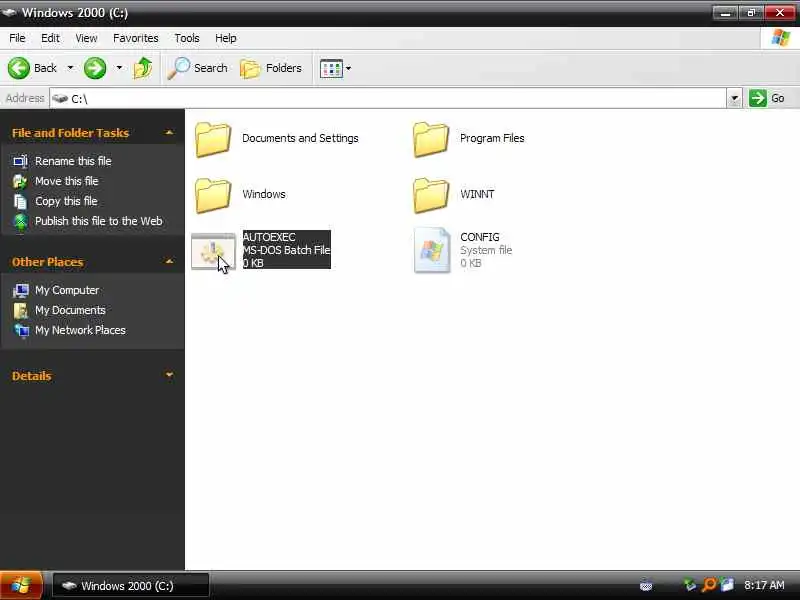Open My Computer from Other Places
The image size is (800, 600).
click(x=67, y=290)
